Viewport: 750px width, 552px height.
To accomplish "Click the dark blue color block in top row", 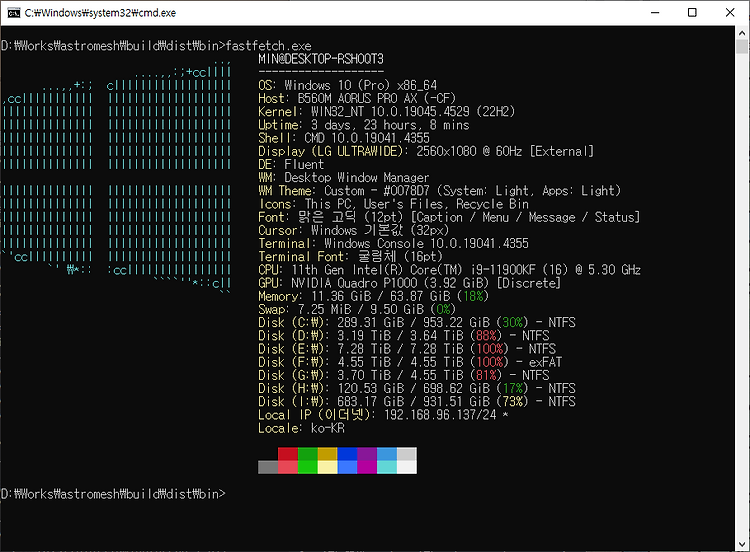I will coord(347,454).
